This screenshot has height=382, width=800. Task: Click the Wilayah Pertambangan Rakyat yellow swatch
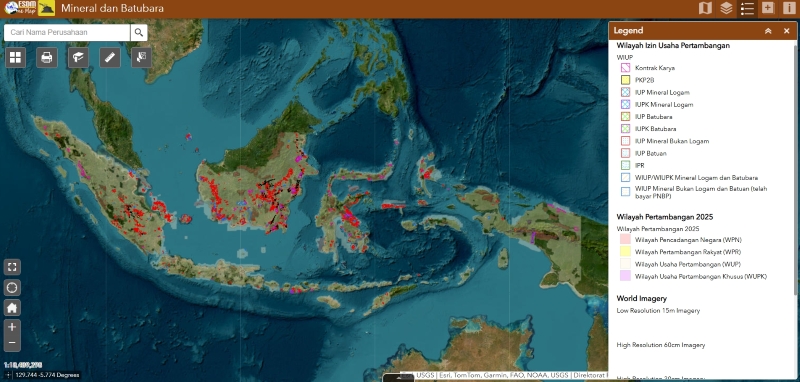click(626, 252)
